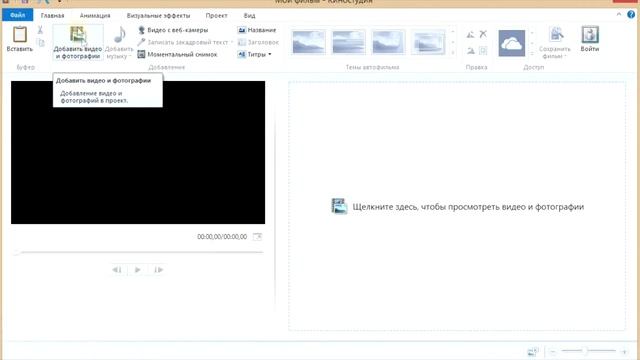Open Help with the question mark
Viewport: 640px width, 360px height.
click(x=631, y=14)
